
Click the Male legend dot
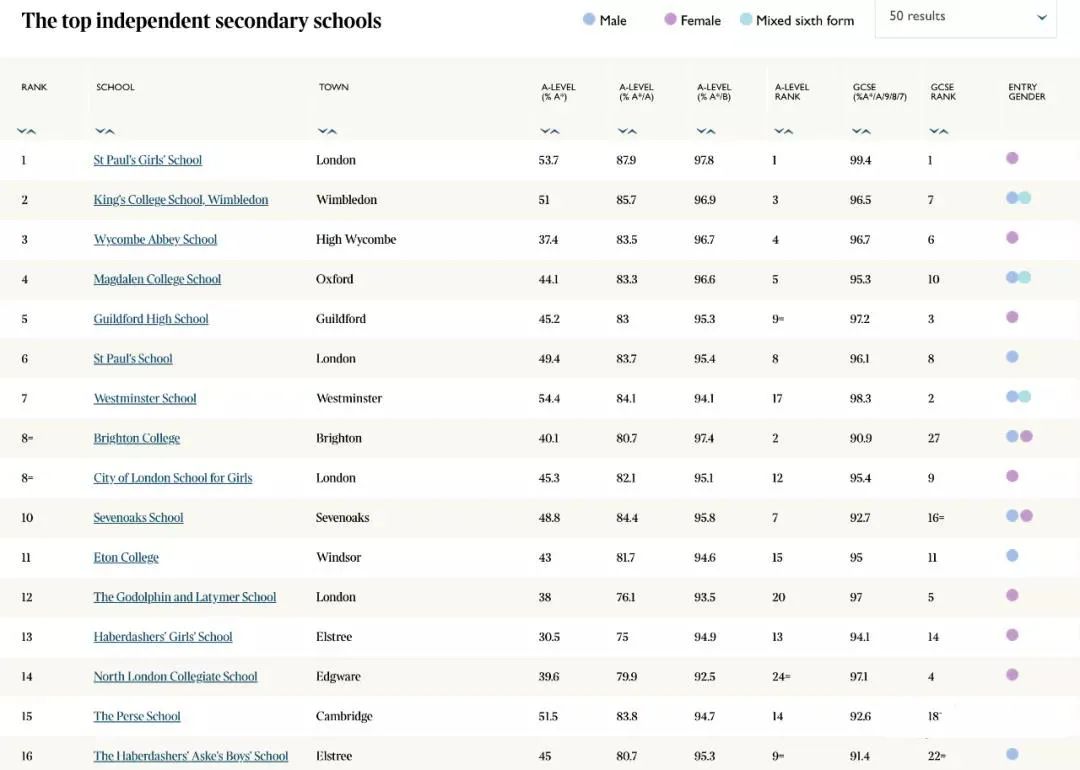pyautogui.click(x=589, y=19)
